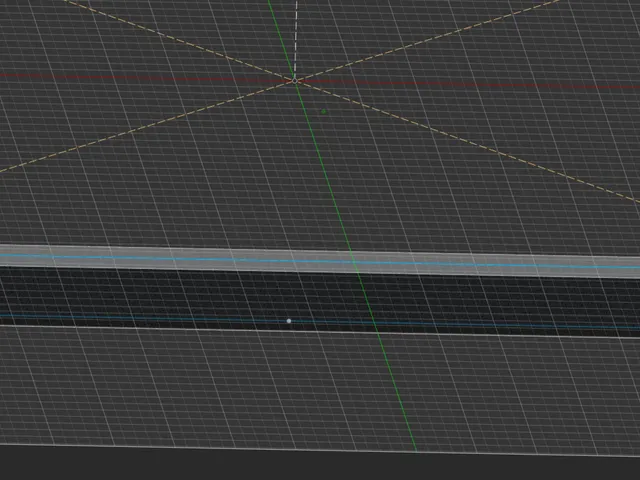The height and width of the screenshot is (480, 640).
Task: Select the small green dot beside the green axis
Action: tap(324, 111)
